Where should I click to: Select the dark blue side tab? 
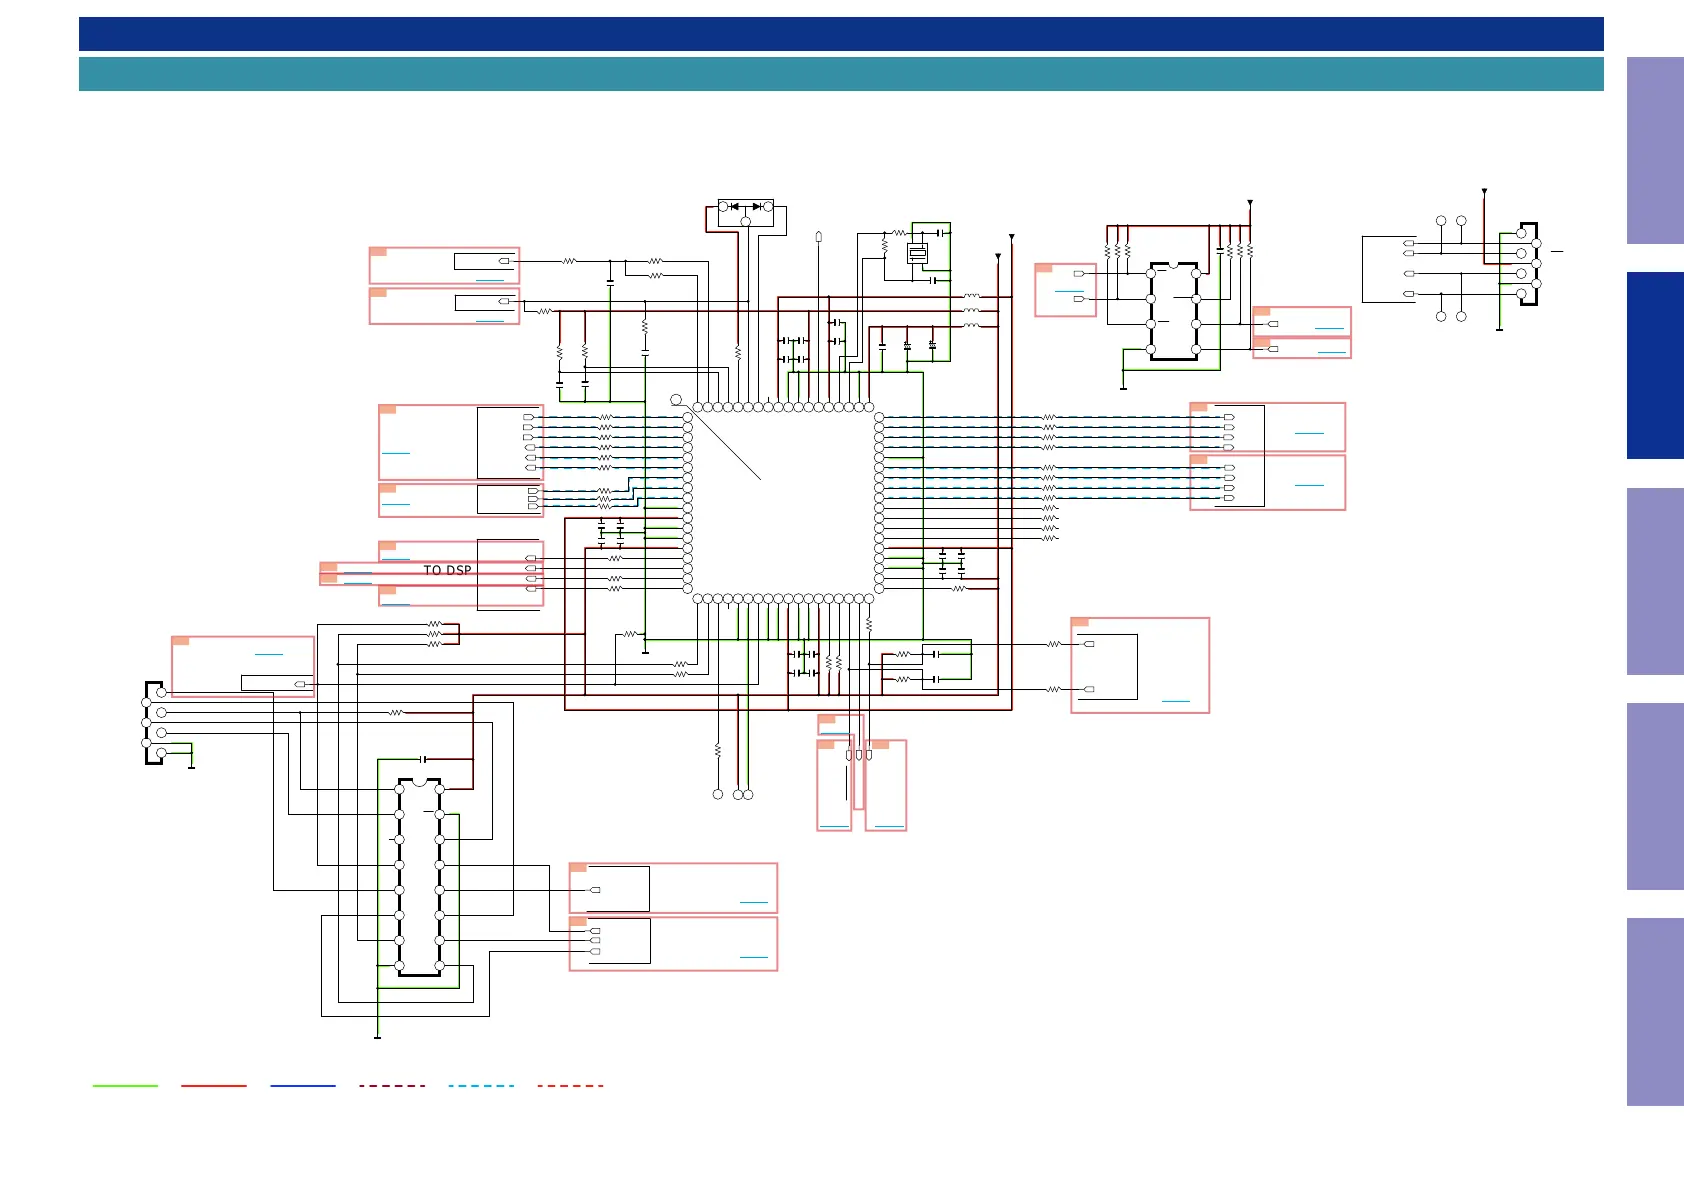pos(1655,366)
